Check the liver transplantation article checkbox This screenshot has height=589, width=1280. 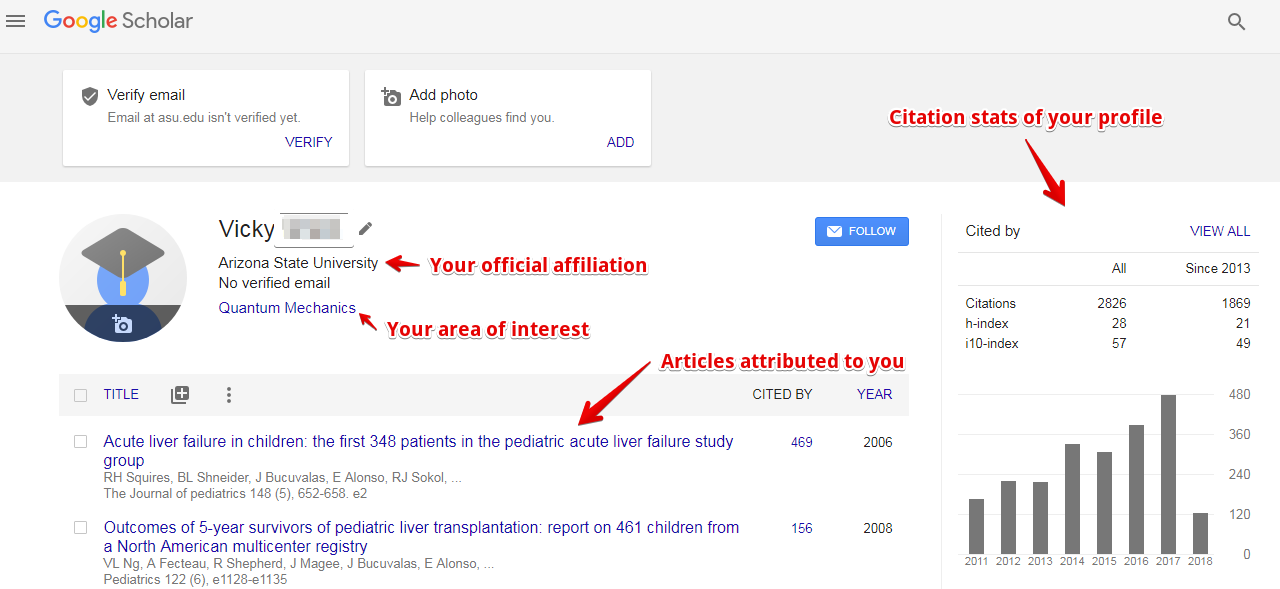click(80, 527)
